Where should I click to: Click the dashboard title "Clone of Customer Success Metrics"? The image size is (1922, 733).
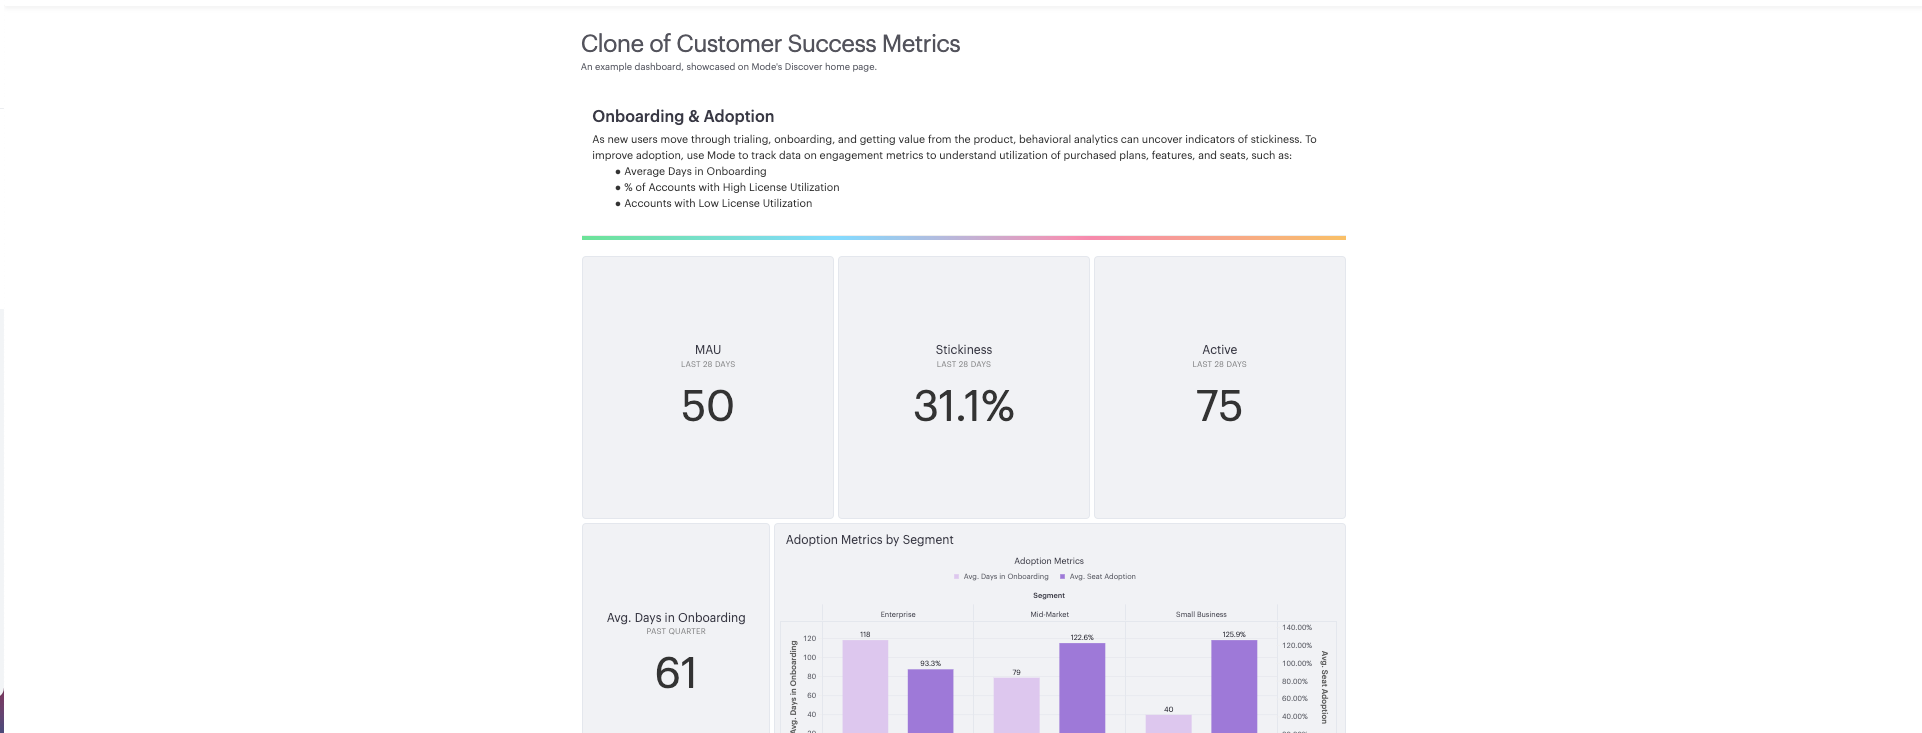pos(770,43)
